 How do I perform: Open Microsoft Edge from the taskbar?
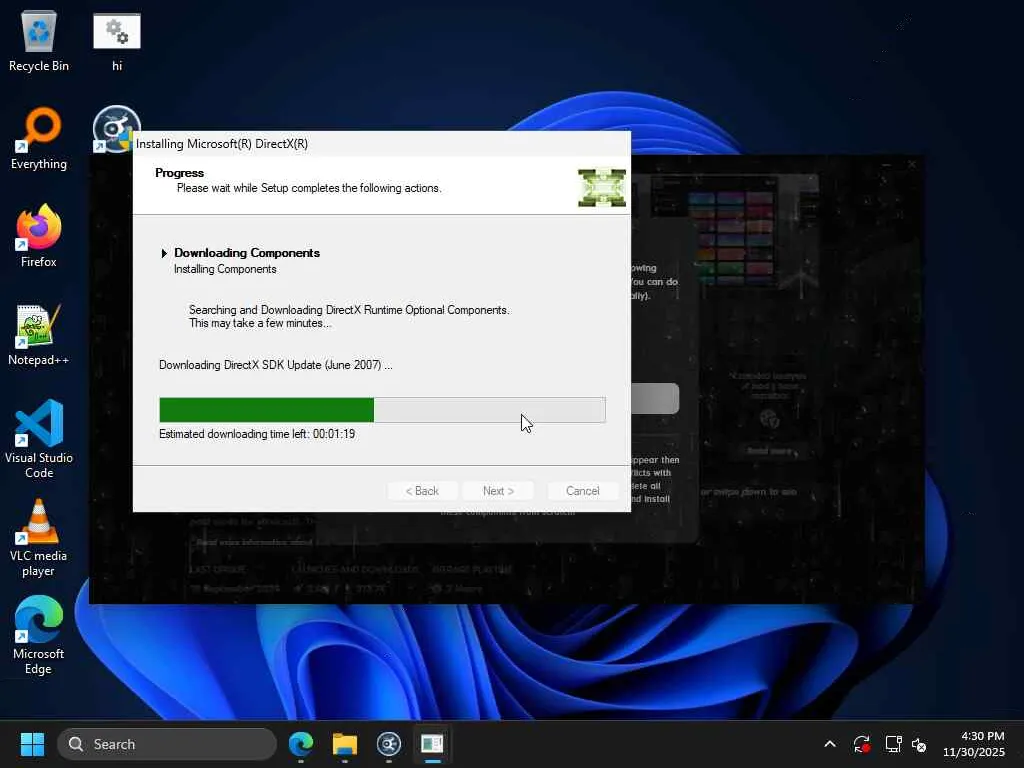coord(300,744)
